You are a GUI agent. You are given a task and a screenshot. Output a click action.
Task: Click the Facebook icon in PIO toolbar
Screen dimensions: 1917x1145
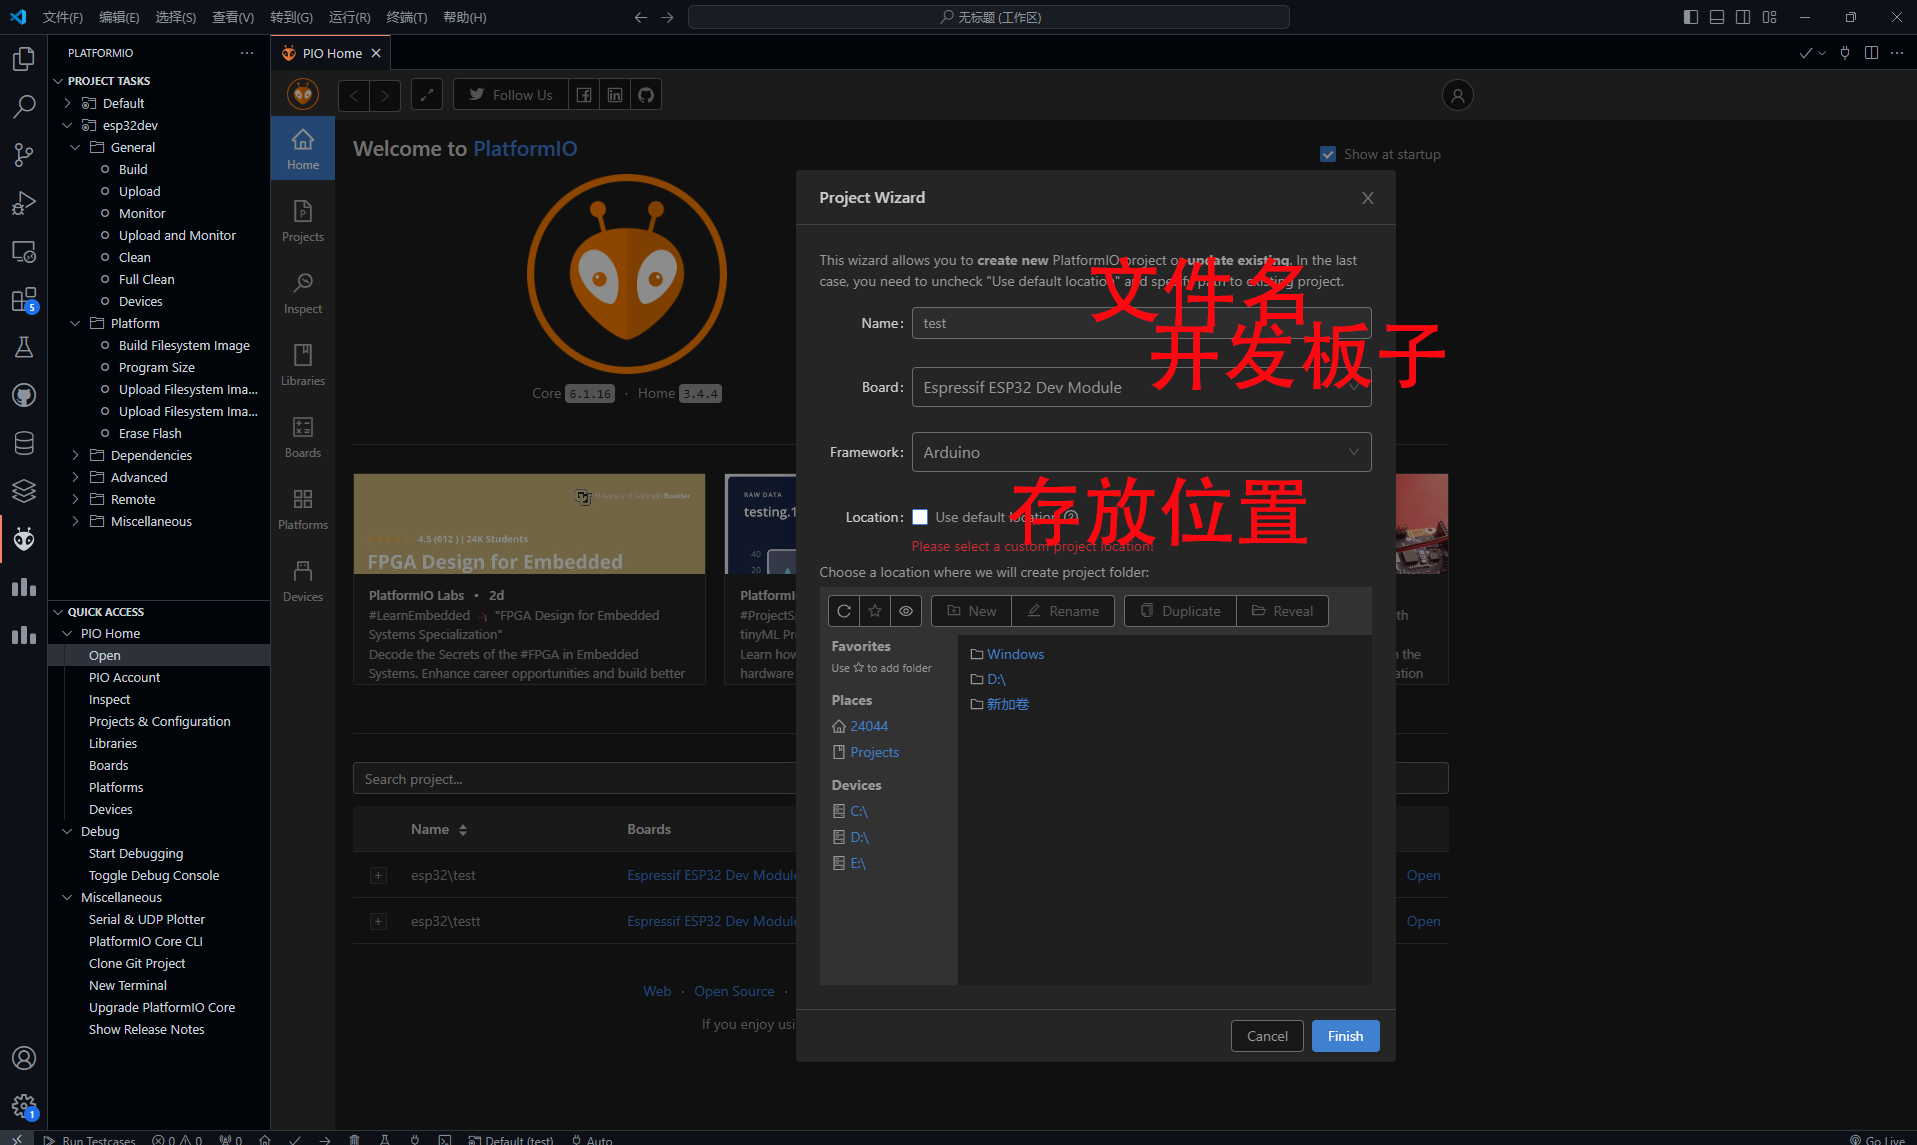(x=584, y=95)
